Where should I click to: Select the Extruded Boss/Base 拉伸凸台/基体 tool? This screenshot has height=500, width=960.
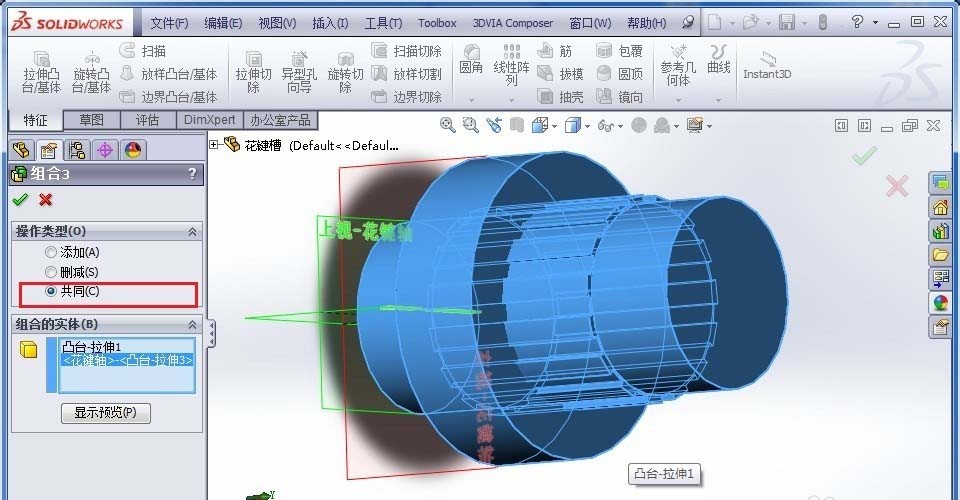click(41, 72)
